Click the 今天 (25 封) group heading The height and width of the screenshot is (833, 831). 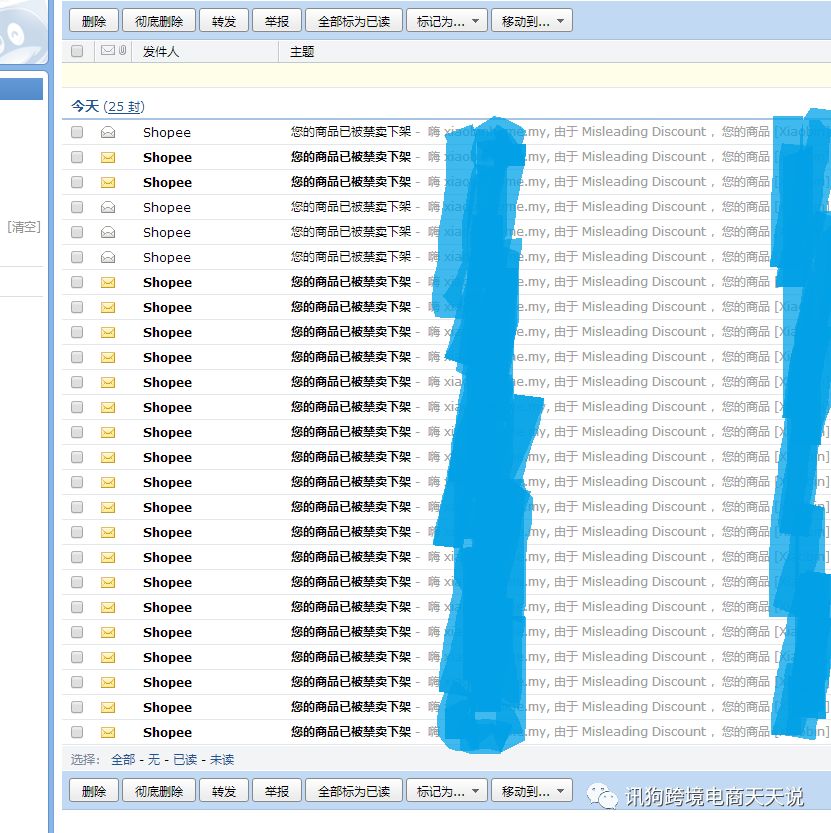(x=108, y=106)
